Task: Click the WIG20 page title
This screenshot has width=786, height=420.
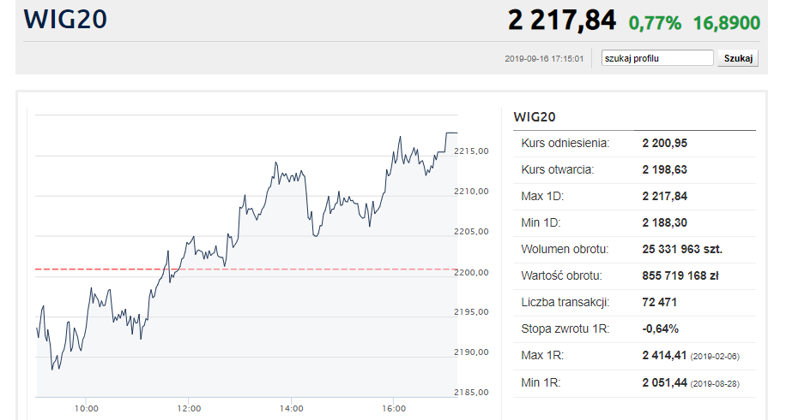Action: [65, 19]
